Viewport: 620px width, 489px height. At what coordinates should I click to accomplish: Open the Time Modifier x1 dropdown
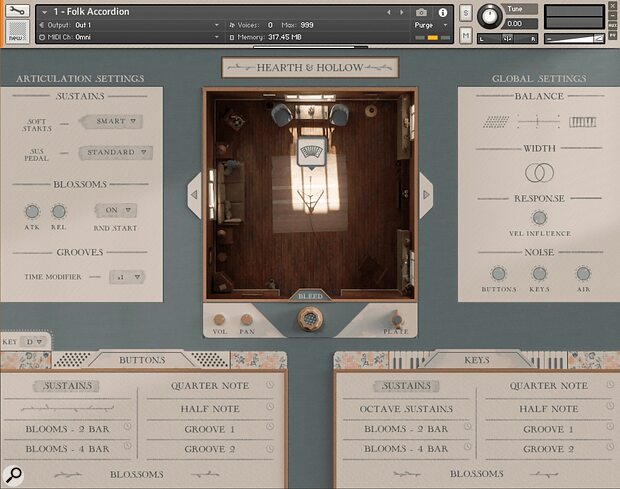(127, 277)
